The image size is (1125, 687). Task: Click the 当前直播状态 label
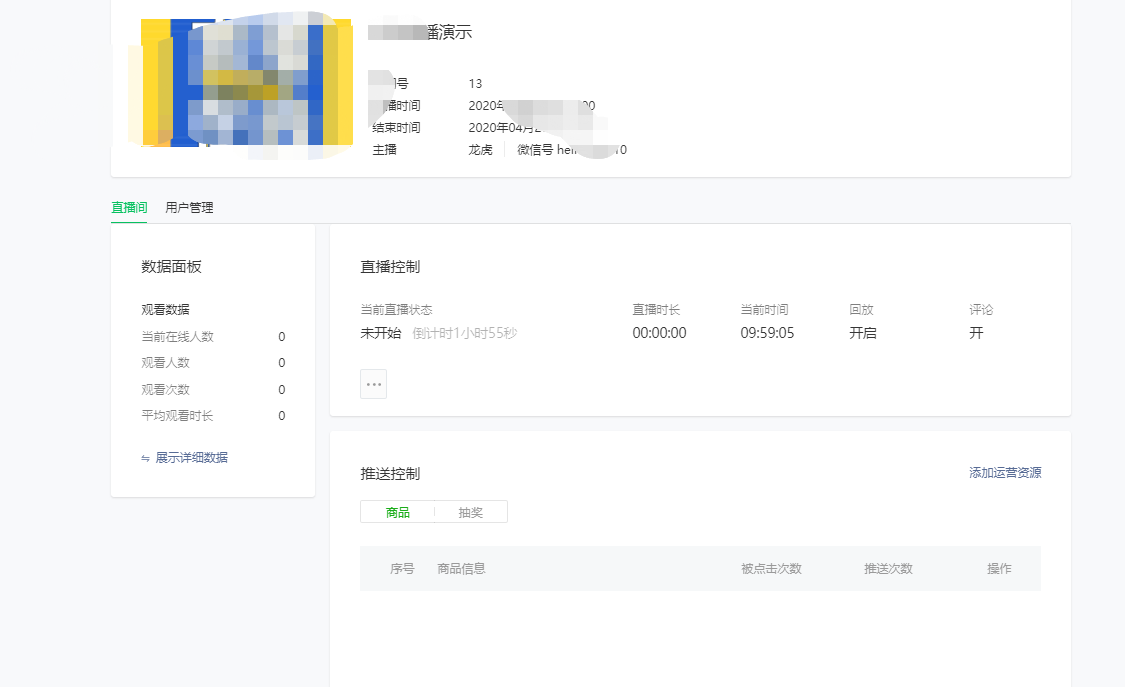pyautogui.click(x=396, y=310)
